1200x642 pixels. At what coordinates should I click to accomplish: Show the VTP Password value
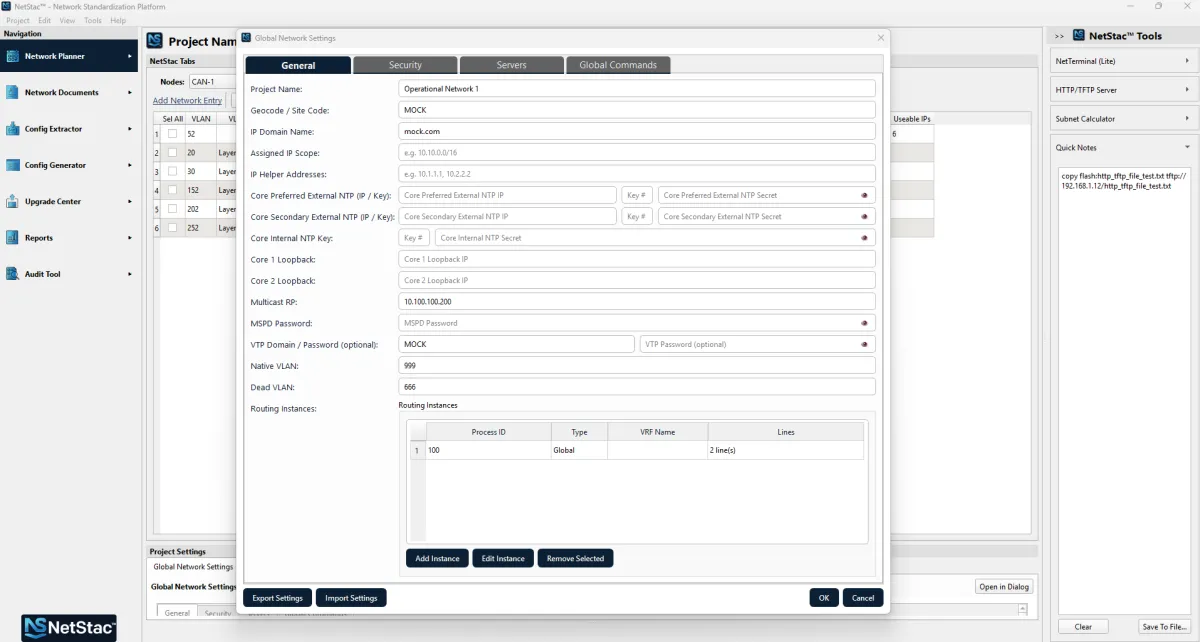point(864,344)
